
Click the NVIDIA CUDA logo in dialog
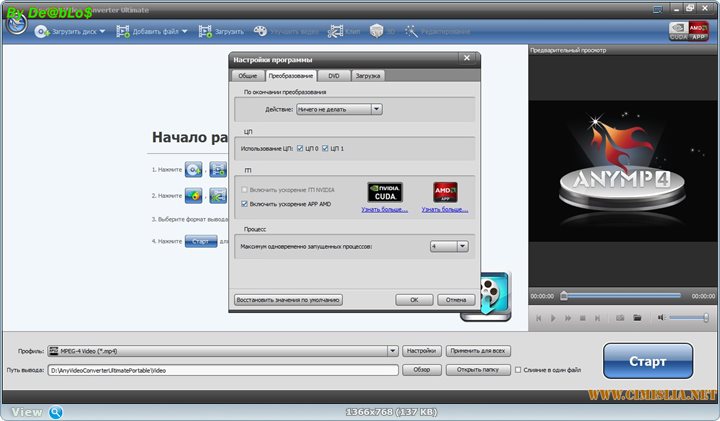point(385,192)
